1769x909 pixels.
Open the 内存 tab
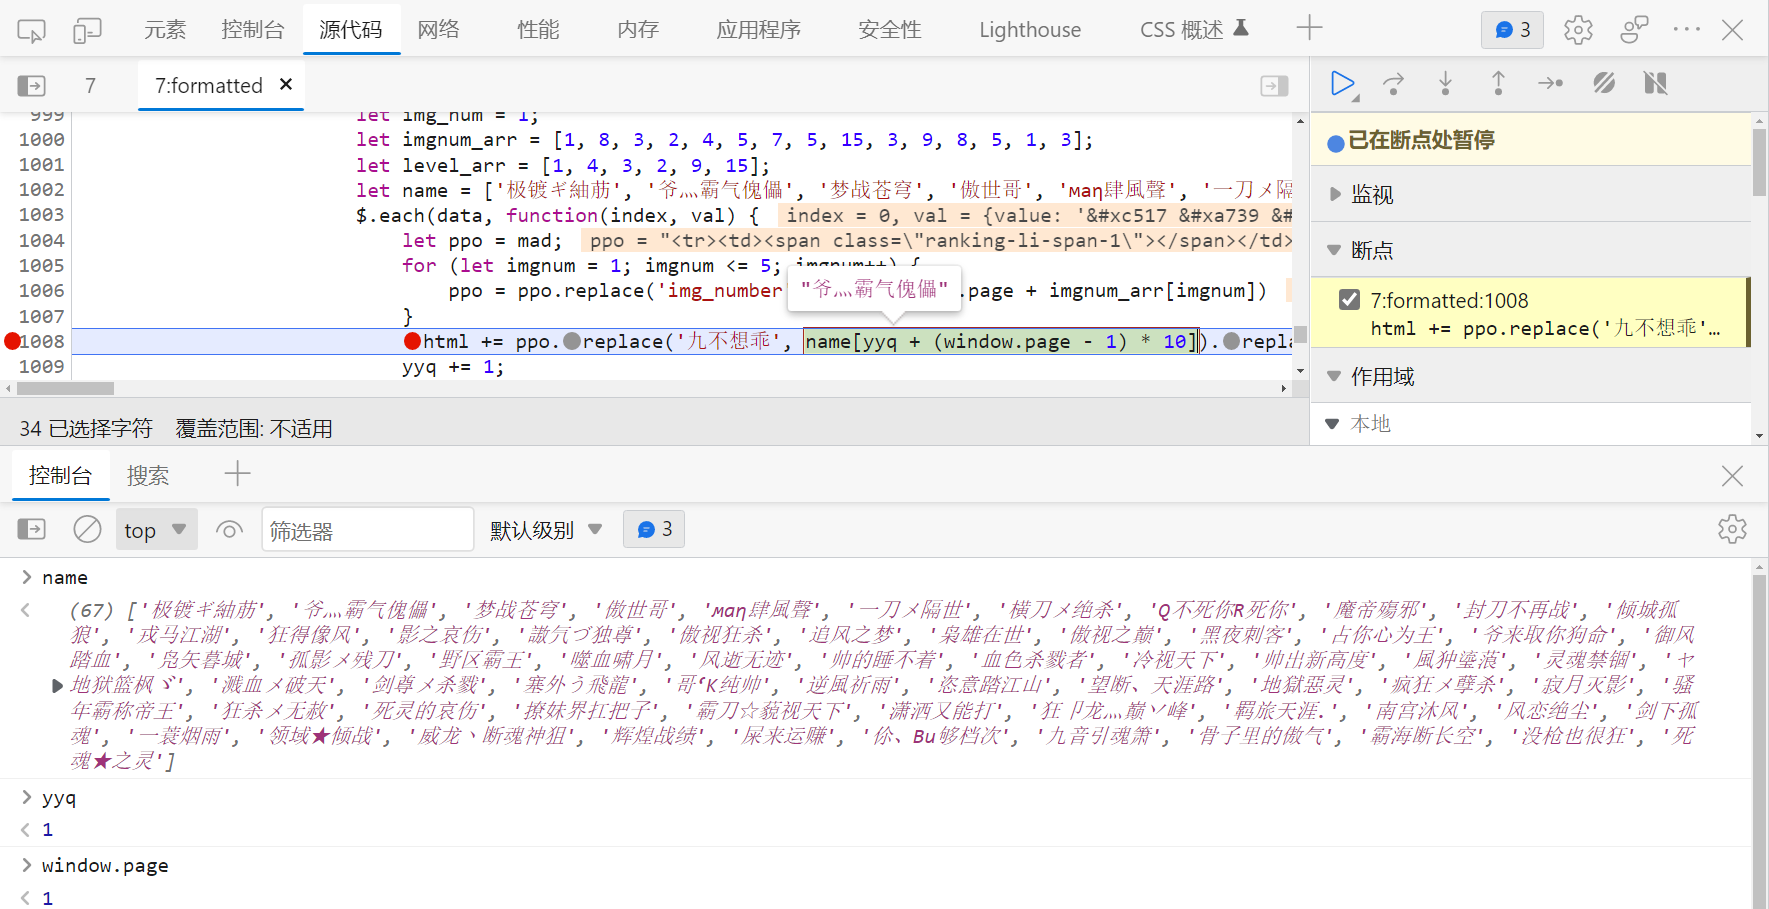638,30
